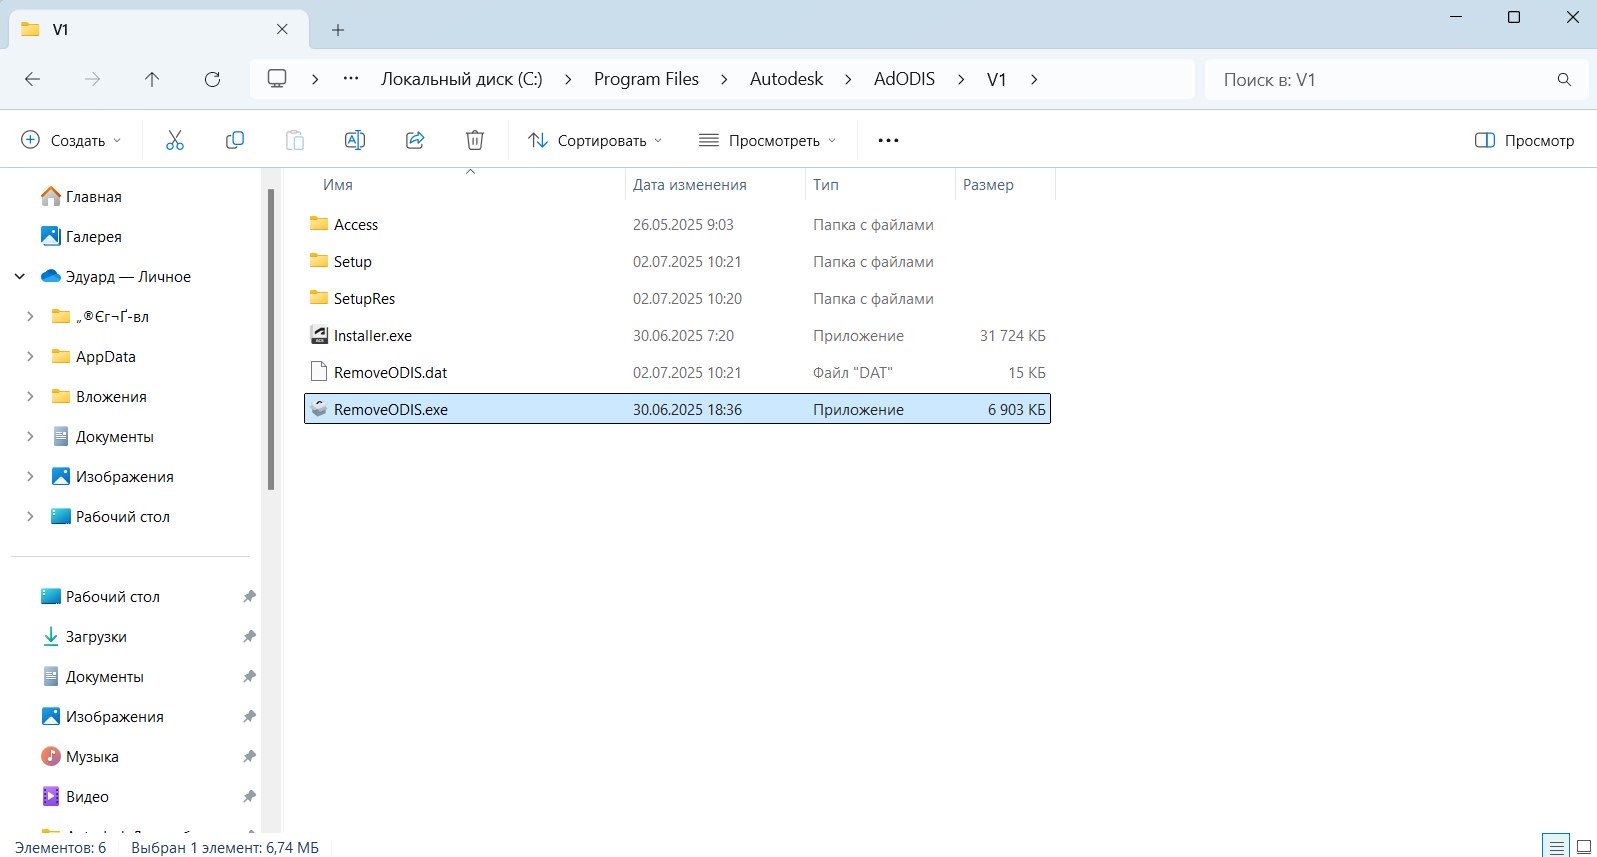Go back with the left arrow
This screenshot has height=857, width=1597.
click(x=32, y=79)
